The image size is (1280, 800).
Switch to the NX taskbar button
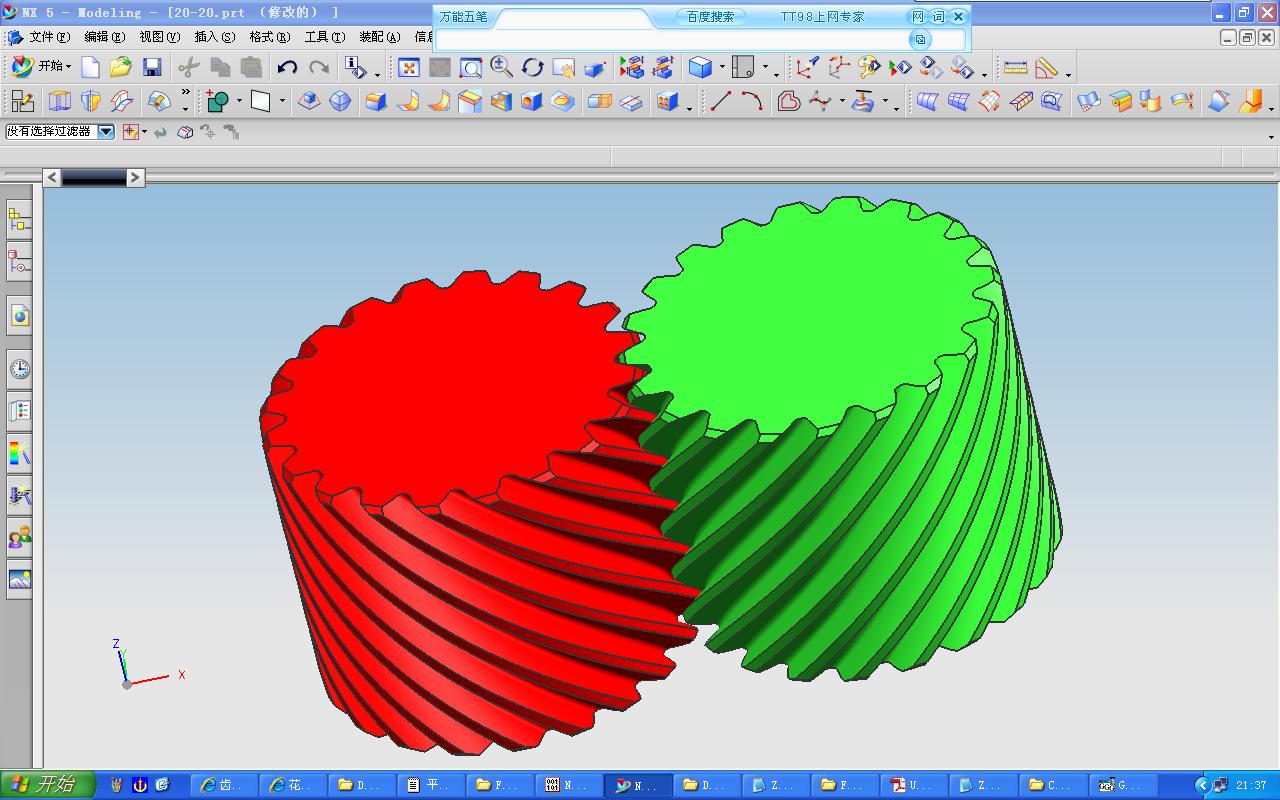coord(637,785)
